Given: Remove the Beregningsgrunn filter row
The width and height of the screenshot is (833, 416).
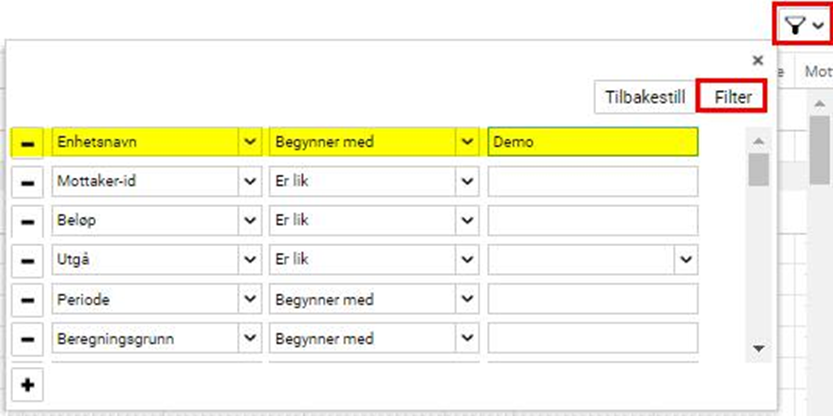Looking at the screenshot, I should coord(27,339).
